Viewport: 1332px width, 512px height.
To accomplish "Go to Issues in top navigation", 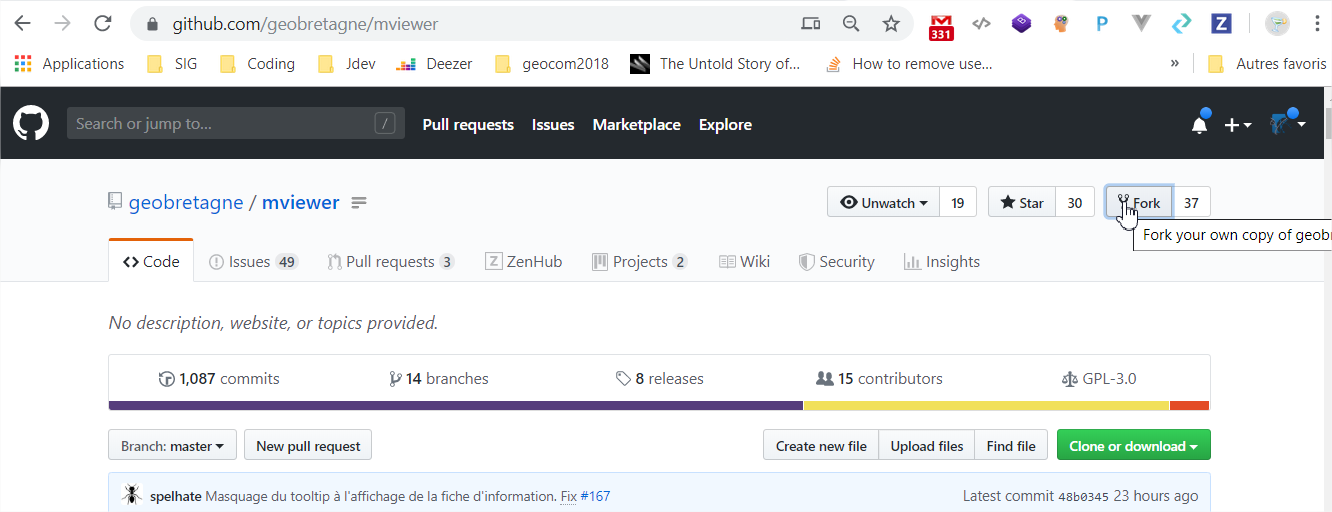I will [553, 125].
